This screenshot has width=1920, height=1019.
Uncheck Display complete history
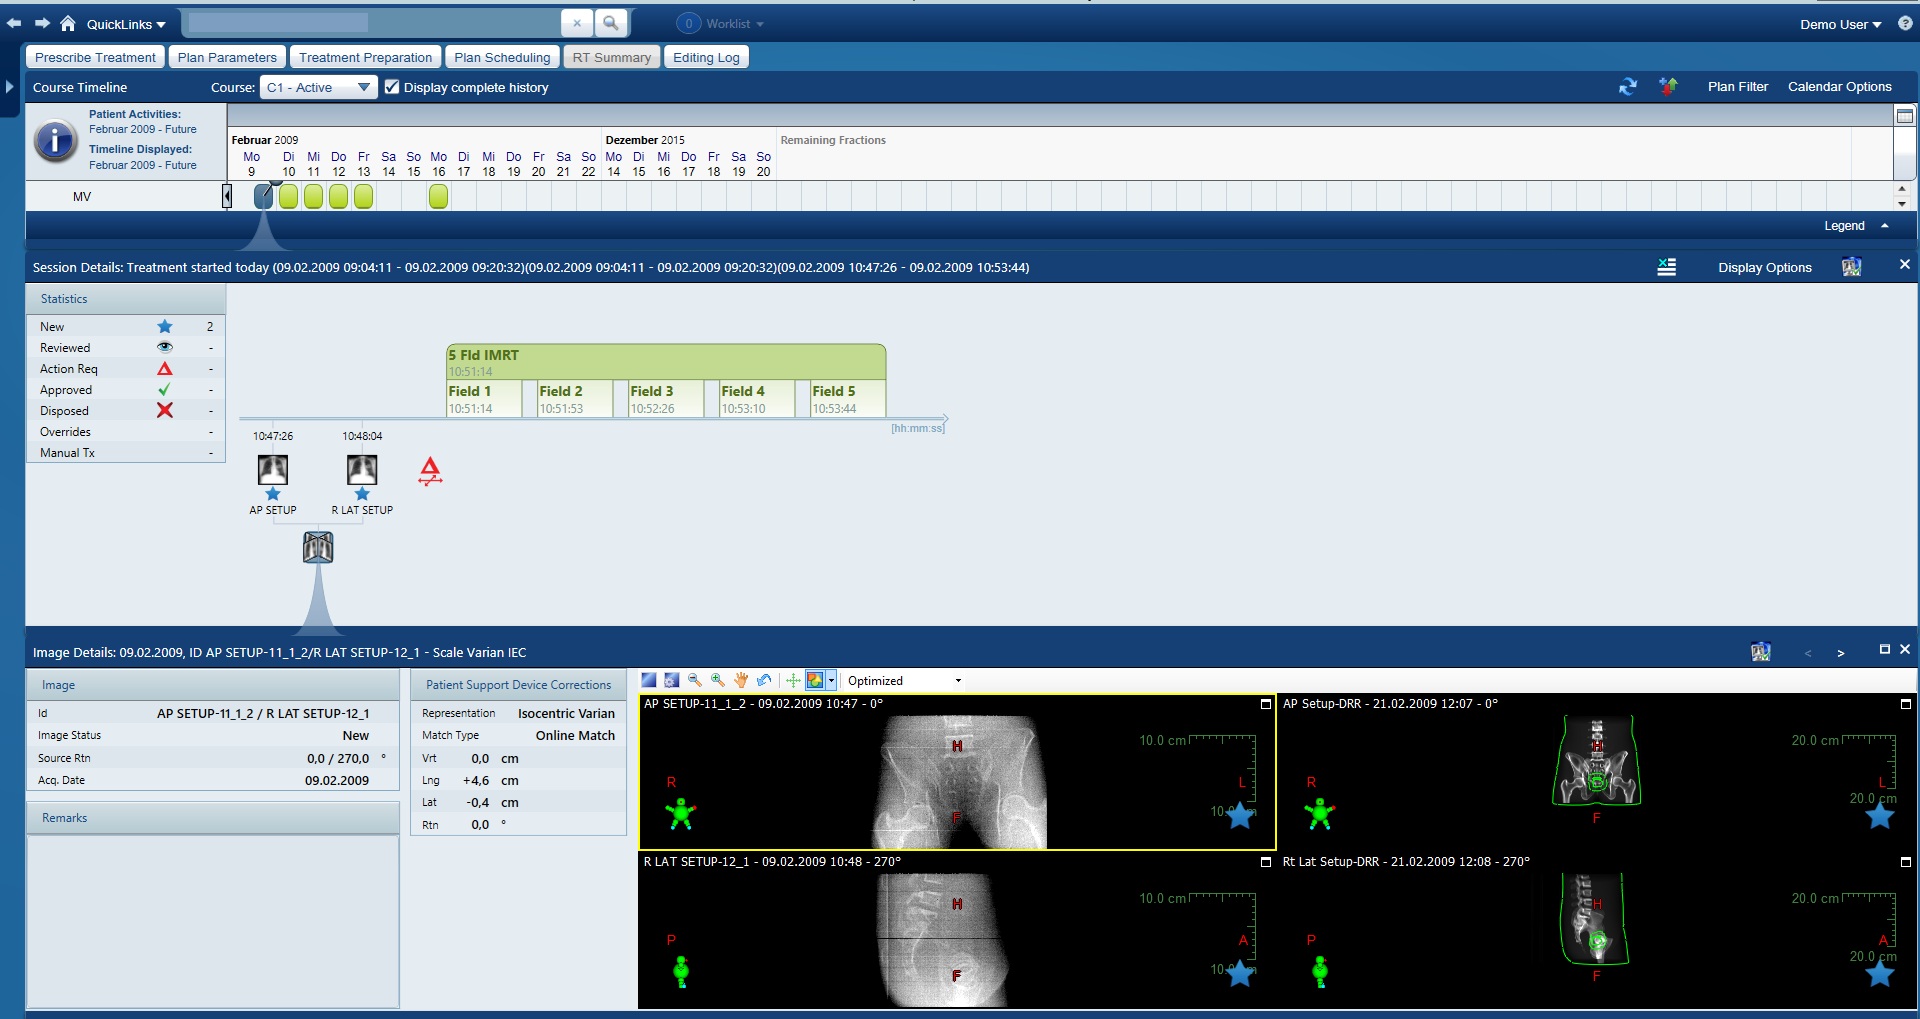pyautogui.click(x=392, y=87)
